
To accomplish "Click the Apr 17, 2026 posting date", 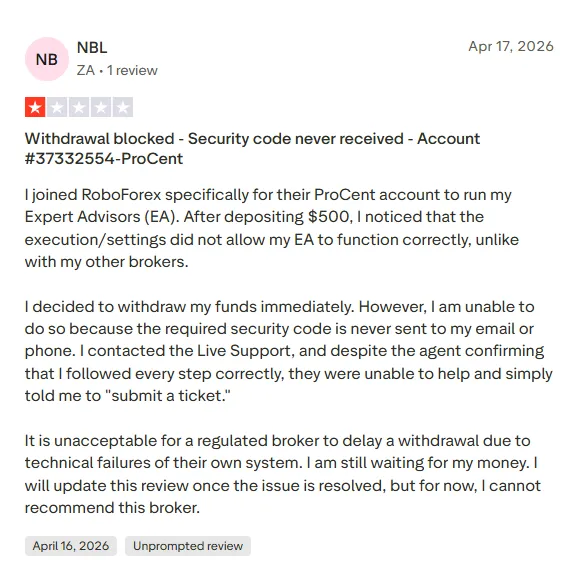I will point(511,46).
